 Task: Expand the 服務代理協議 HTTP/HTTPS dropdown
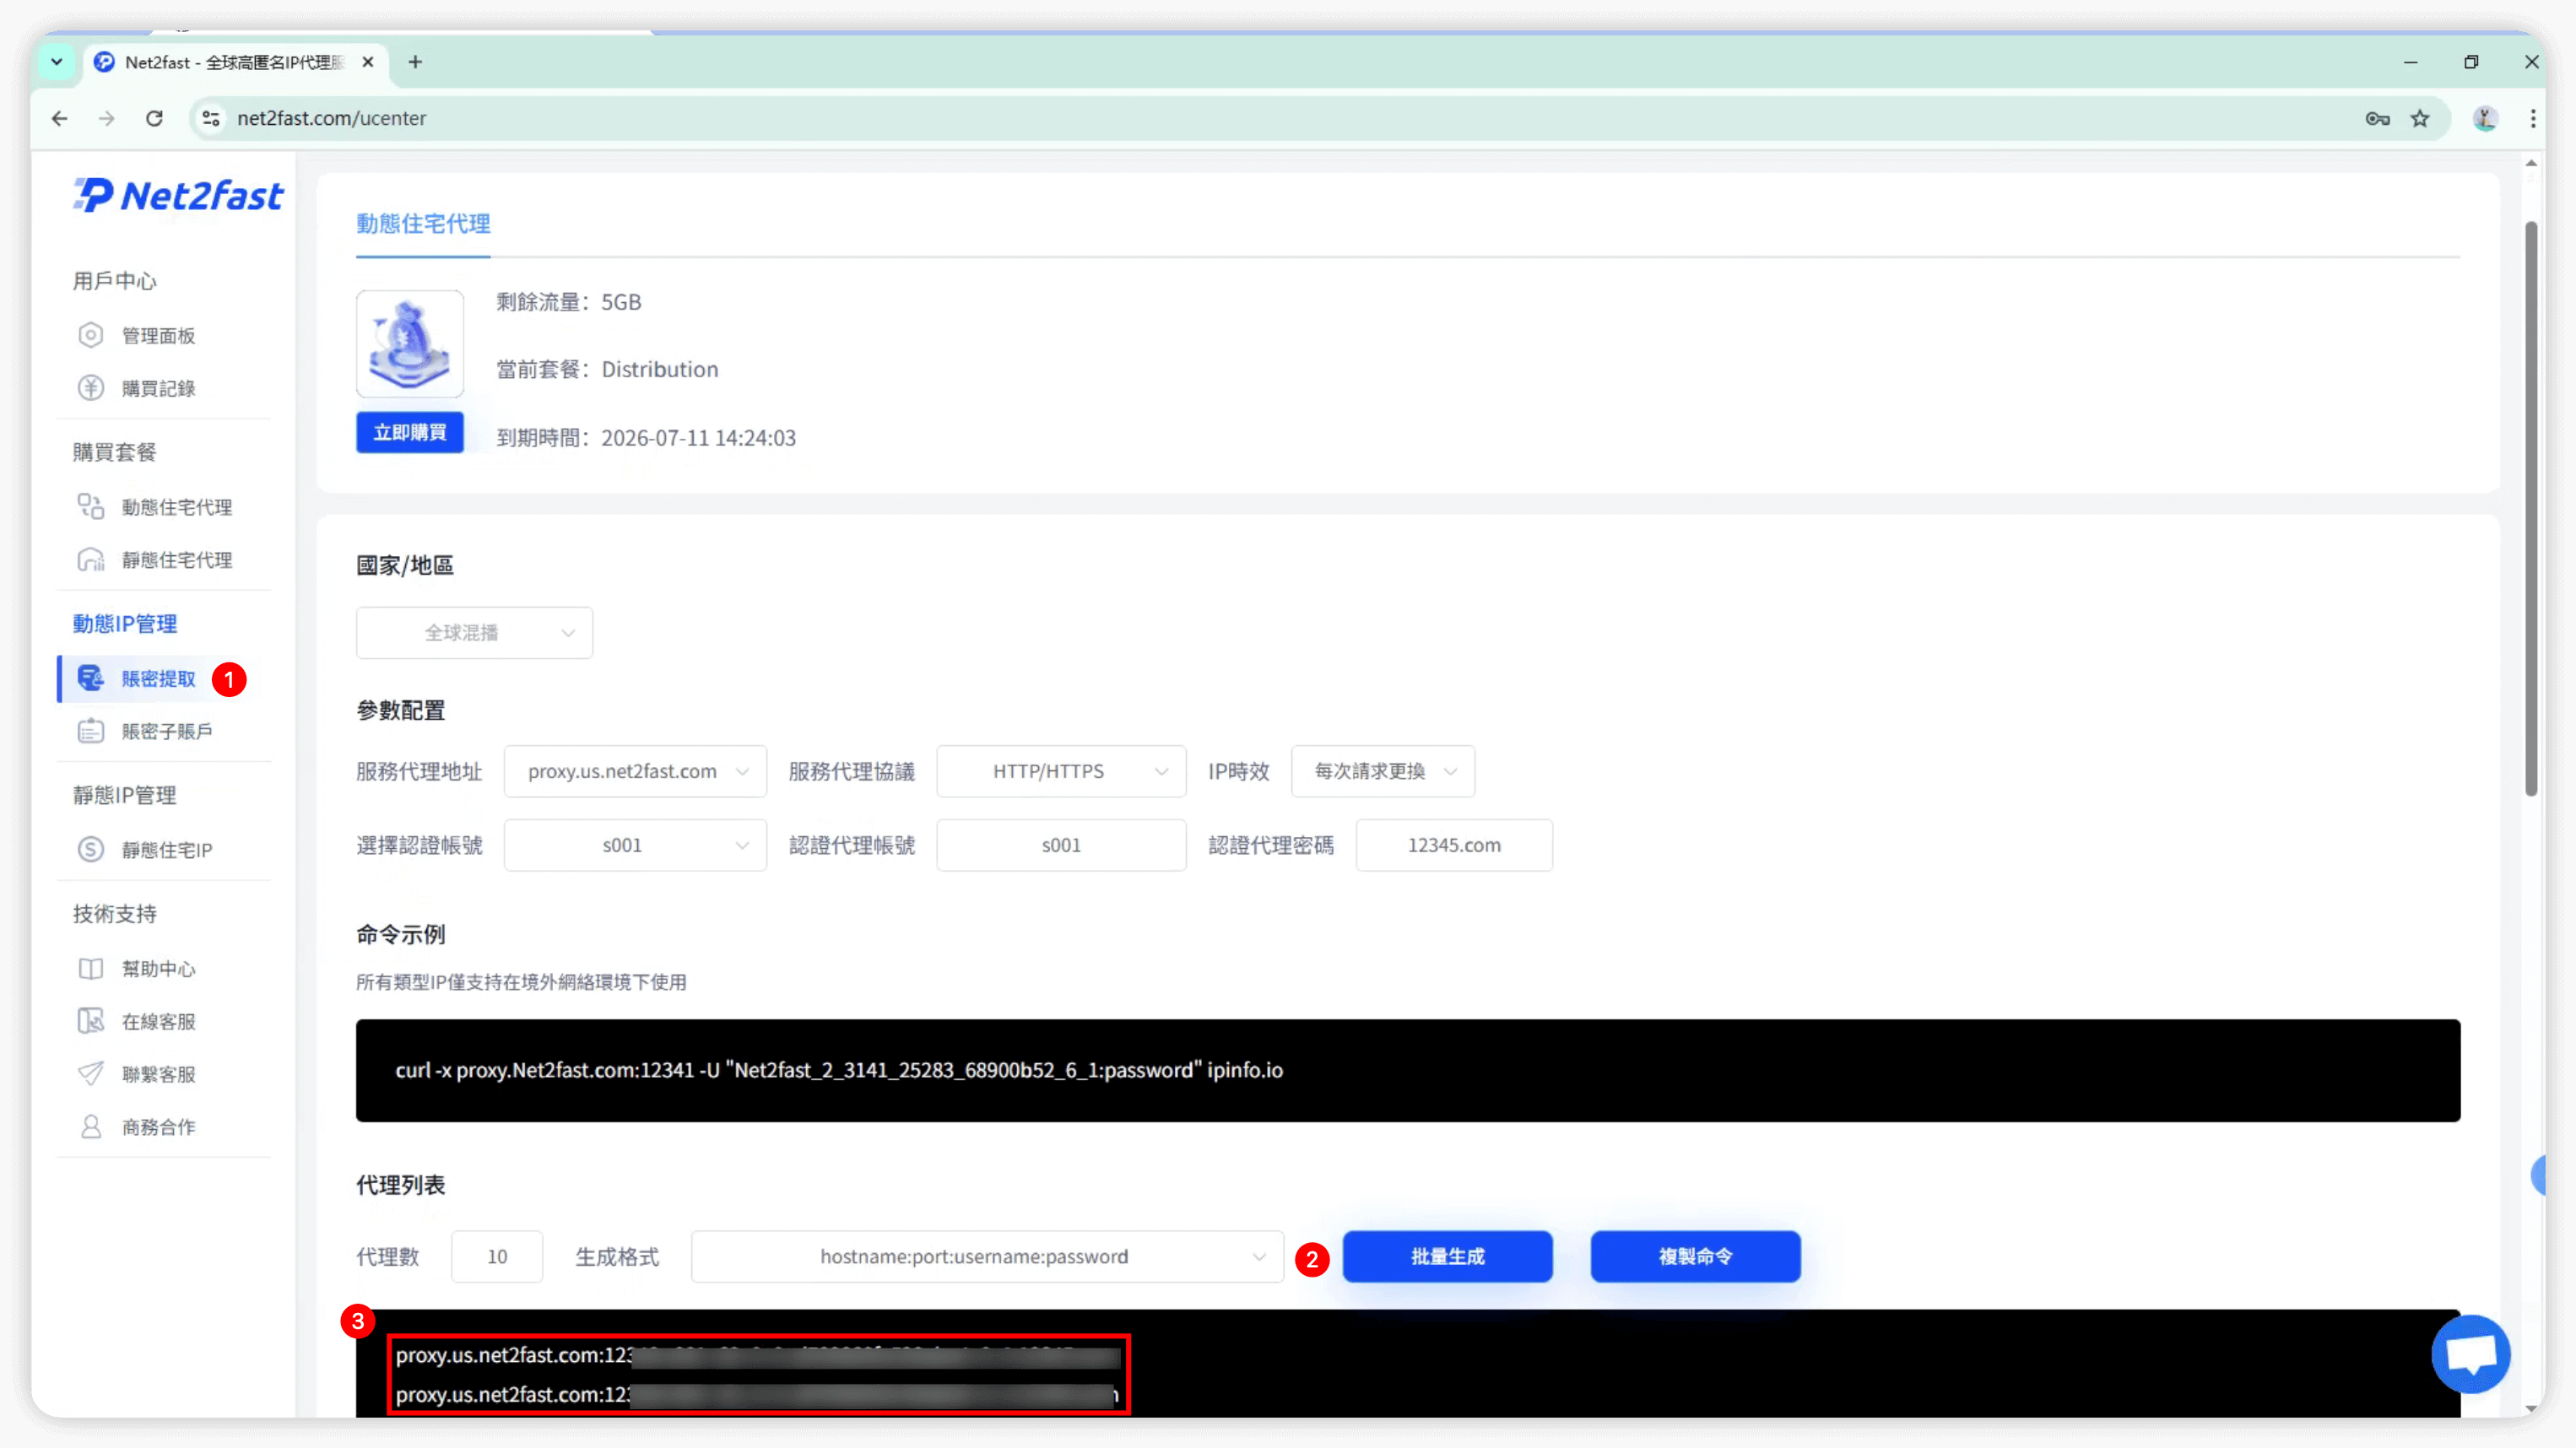1061,771
